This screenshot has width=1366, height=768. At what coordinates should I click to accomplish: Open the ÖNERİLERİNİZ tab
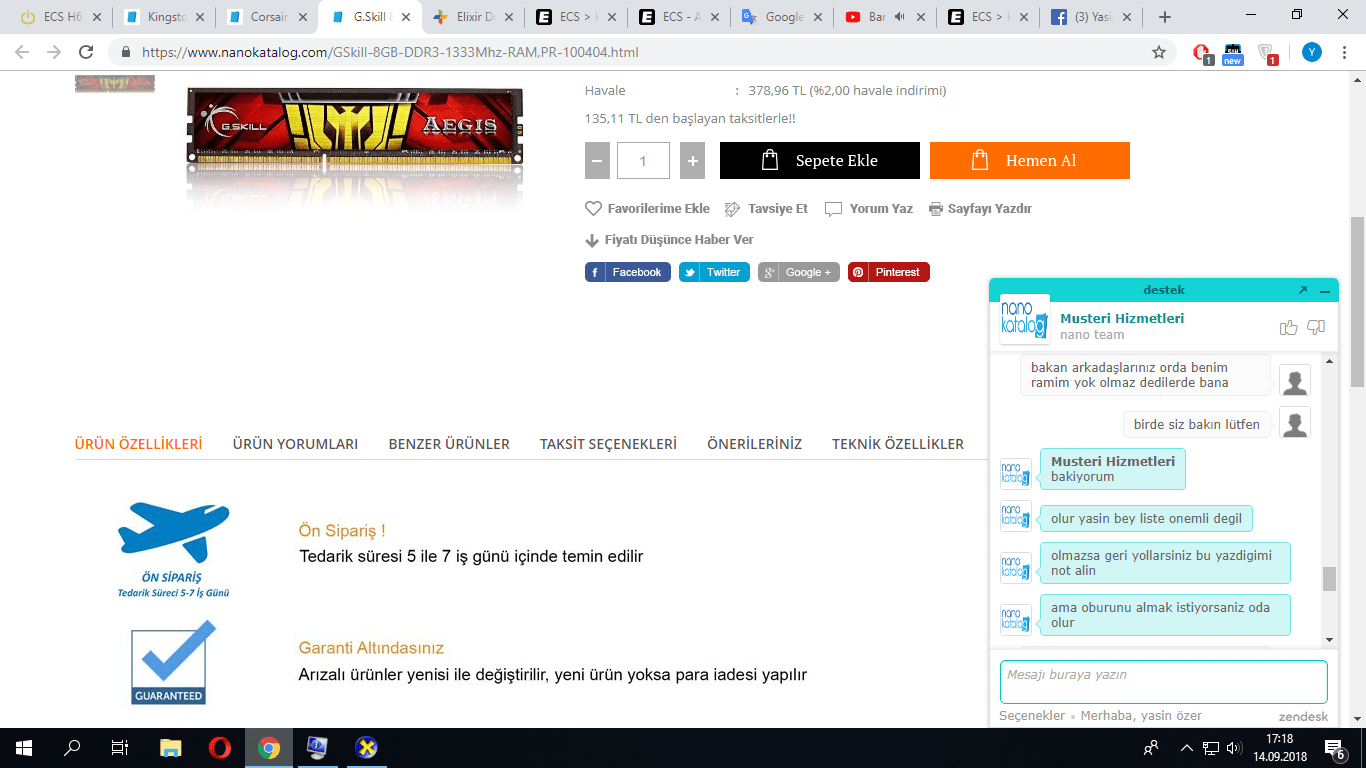click(754, 444)
